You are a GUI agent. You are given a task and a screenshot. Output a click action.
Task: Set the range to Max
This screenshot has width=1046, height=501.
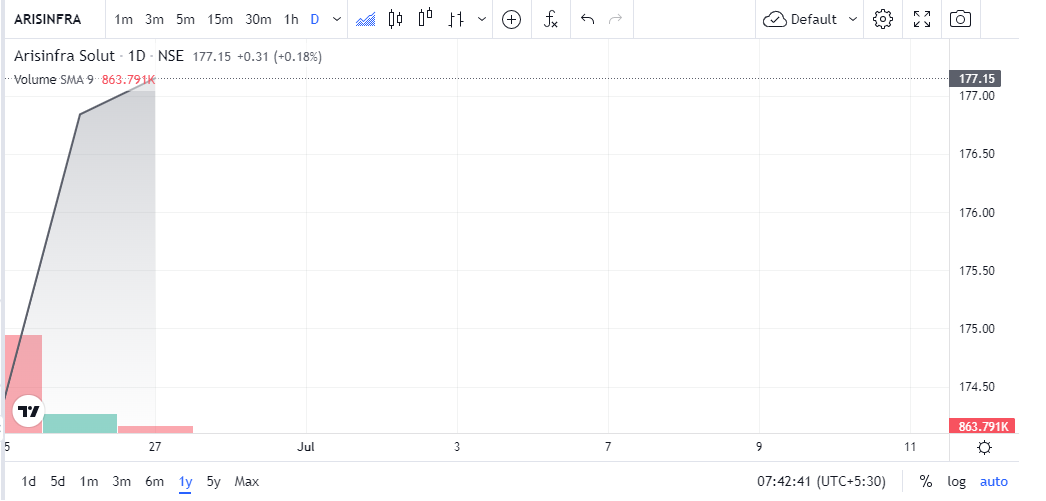click(x=247, y=481)
